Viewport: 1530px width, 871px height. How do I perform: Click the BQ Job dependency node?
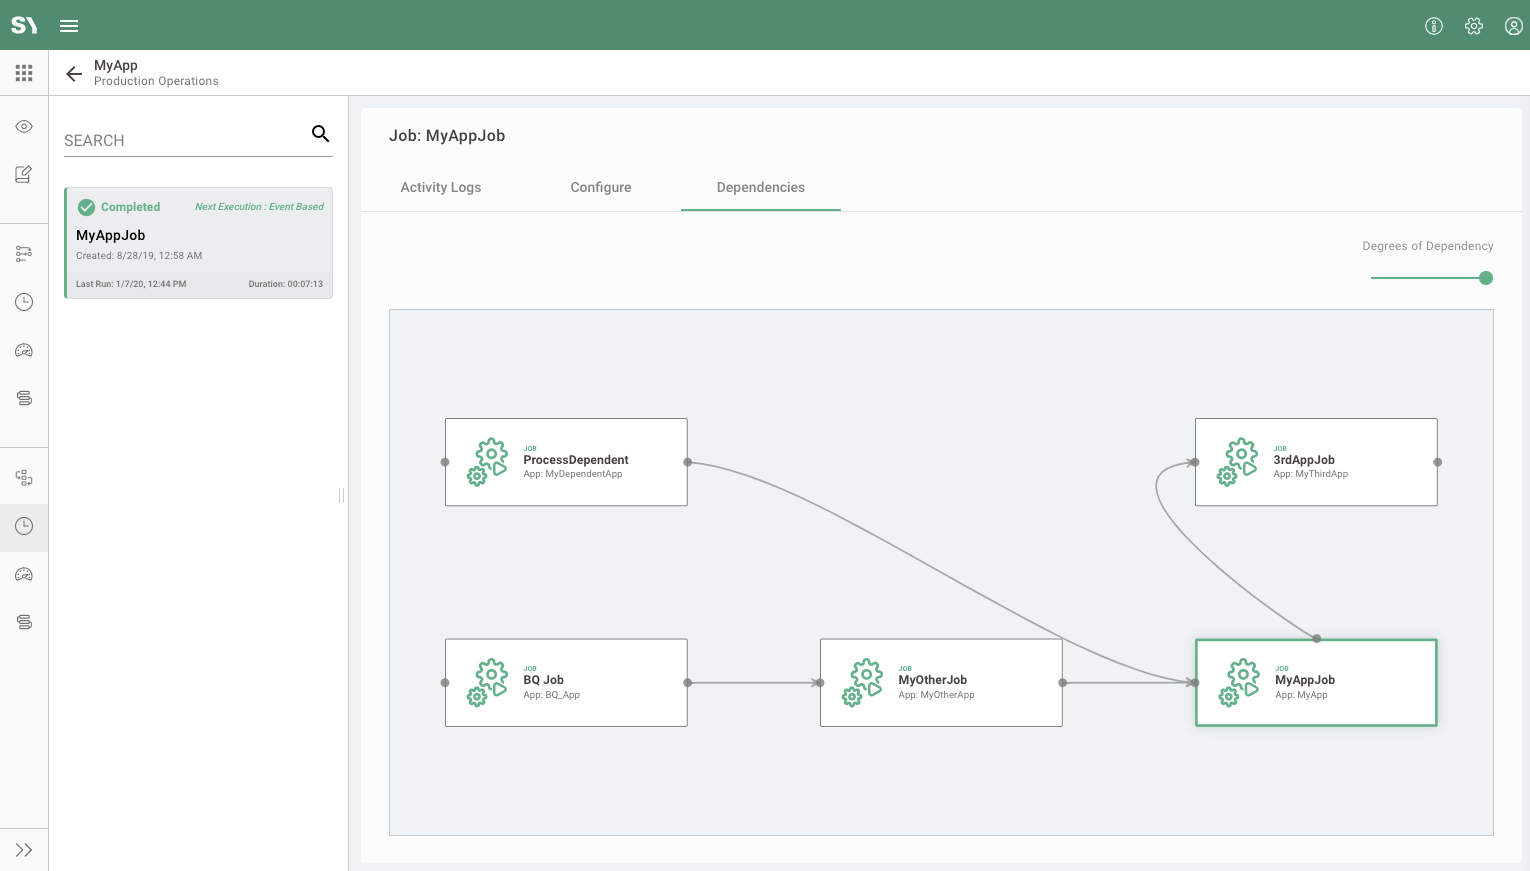click(x=566, y=683)
